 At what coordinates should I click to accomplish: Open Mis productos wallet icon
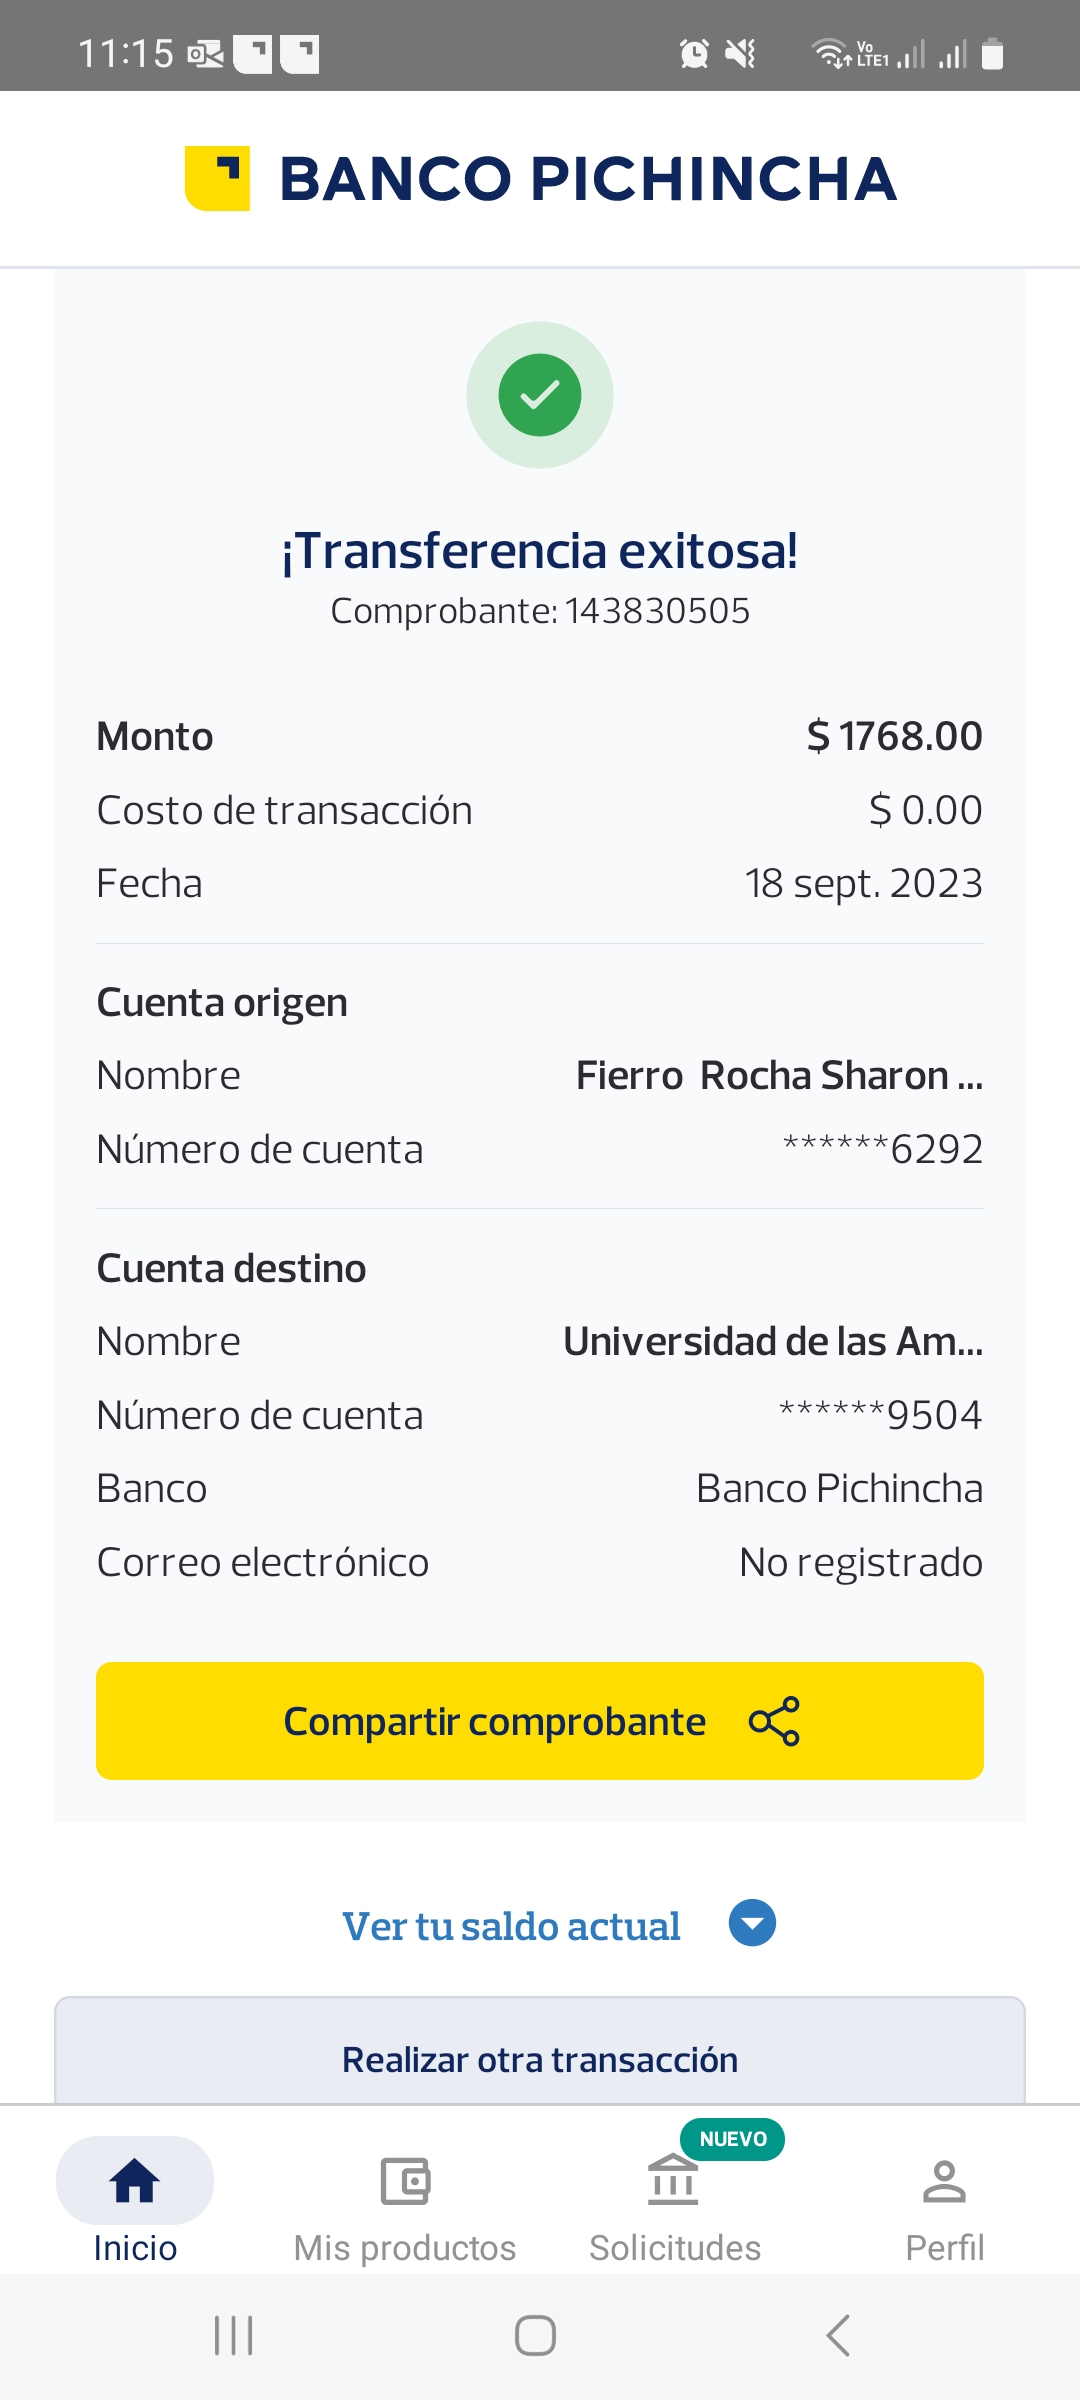405,2181
